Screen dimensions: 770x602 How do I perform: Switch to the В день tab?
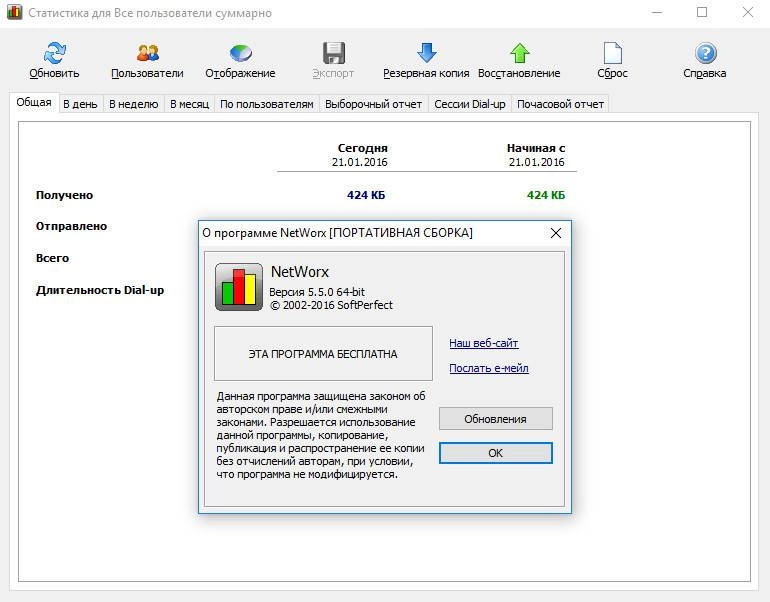pyautogui.click(x=80, y=104)
